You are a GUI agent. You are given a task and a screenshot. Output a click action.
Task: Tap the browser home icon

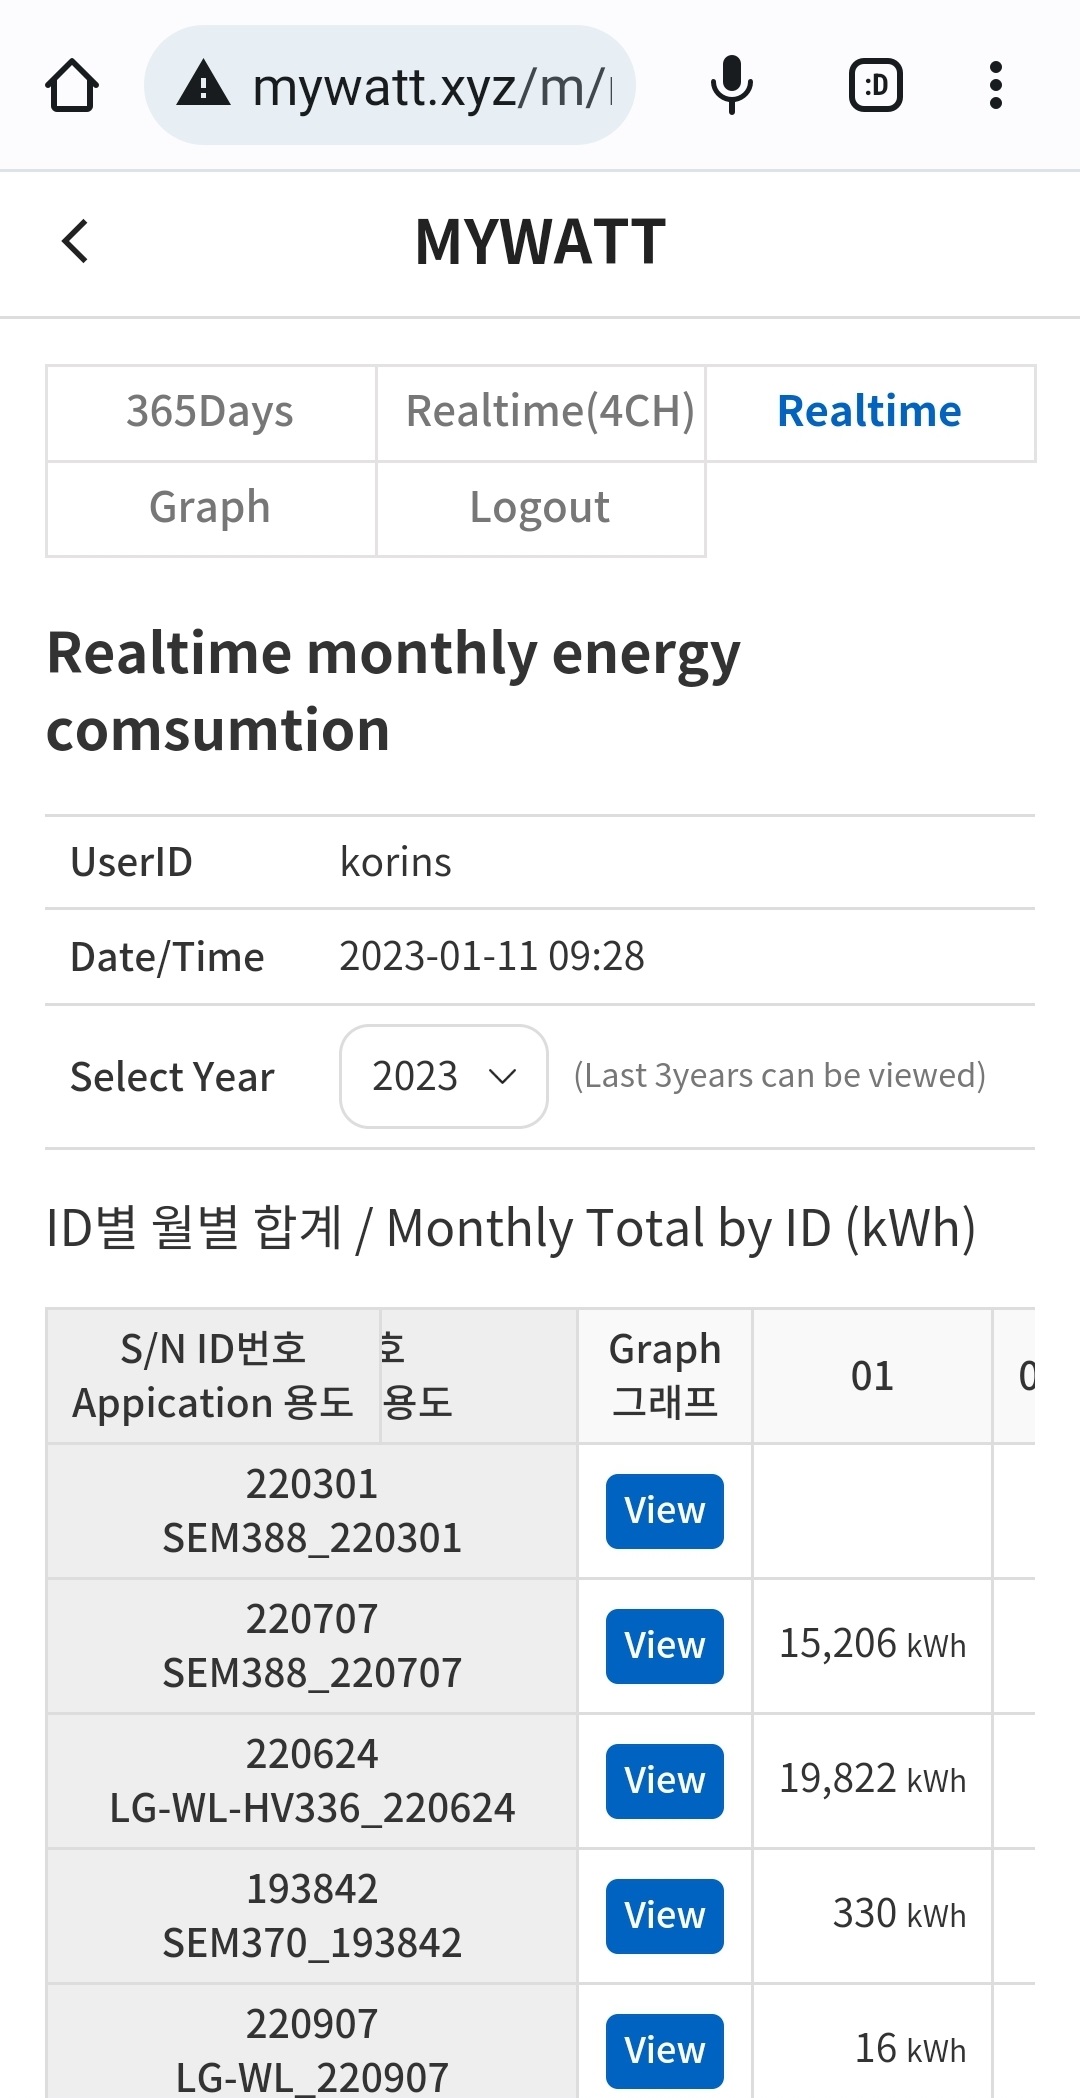click(72, 86)
